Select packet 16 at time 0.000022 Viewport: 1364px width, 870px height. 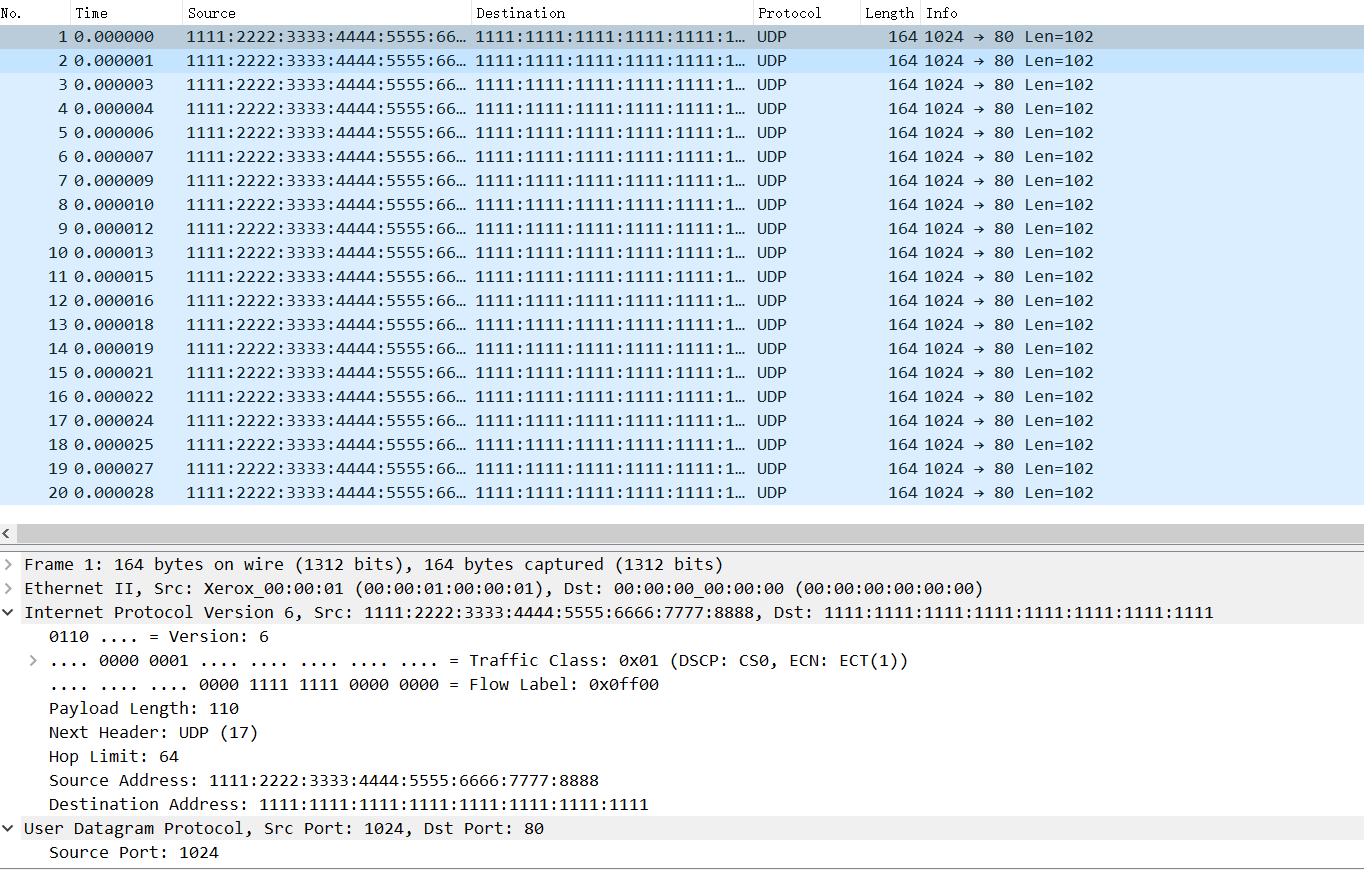(682, 397)
